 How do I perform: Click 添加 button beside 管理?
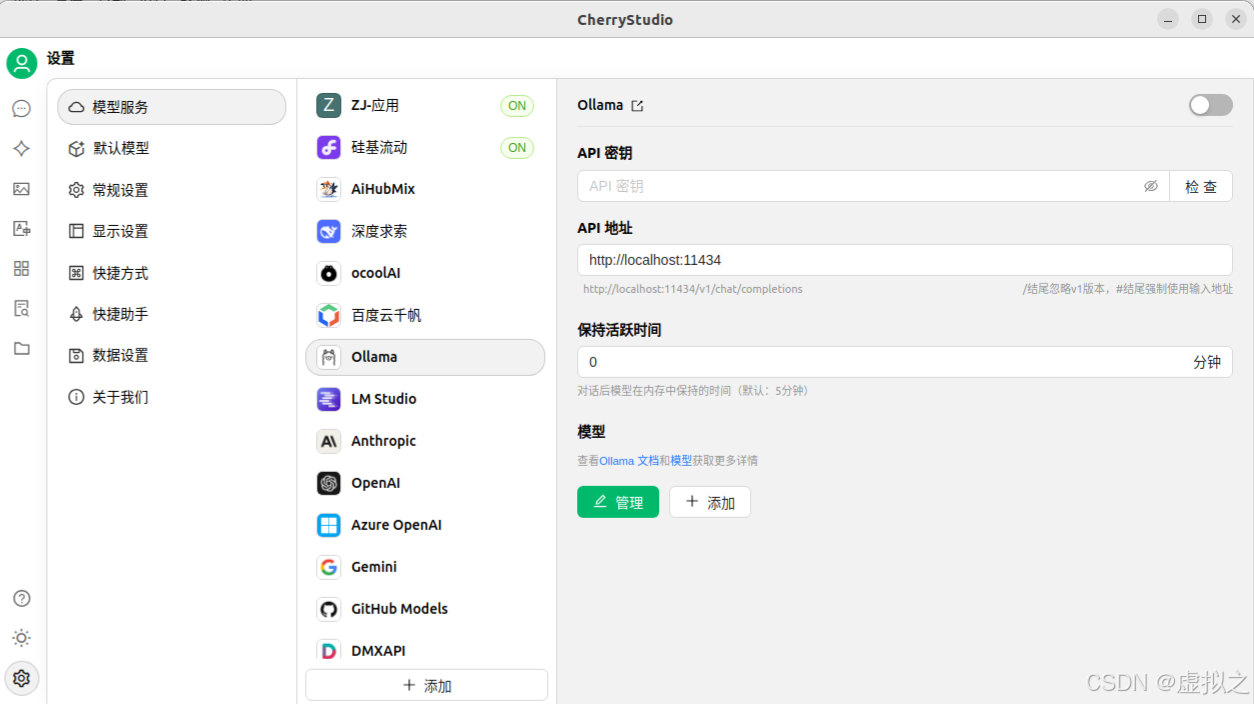tap(710, 502)
